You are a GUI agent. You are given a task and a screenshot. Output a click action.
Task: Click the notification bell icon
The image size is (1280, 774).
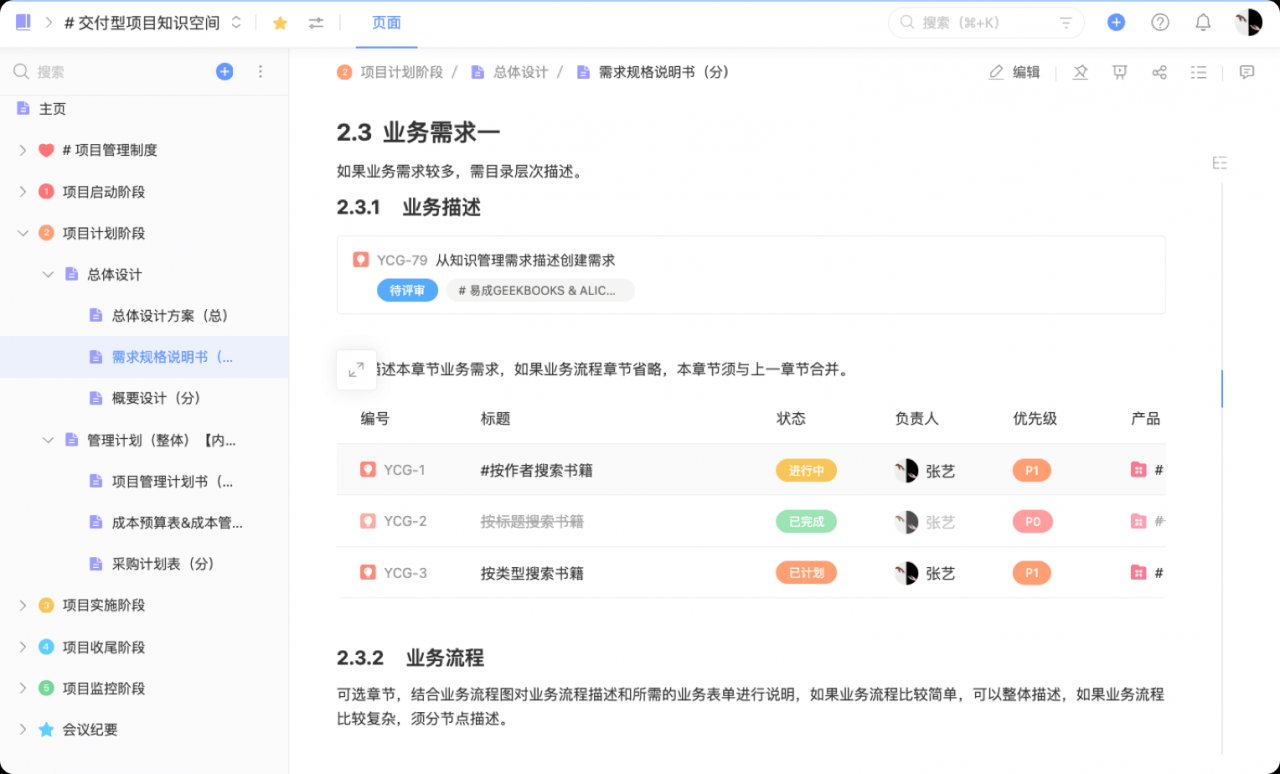point(1203,21)
